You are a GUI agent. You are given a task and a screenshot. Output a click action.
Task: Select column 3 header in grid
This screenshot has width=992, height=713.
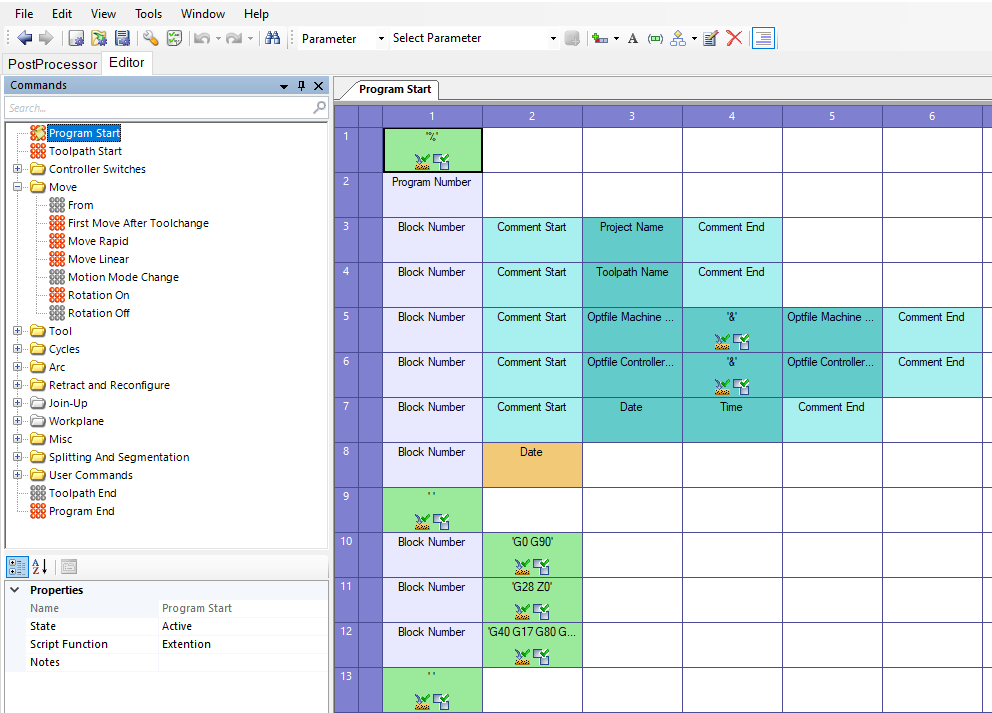pyautogui.click(x=632, y=116)
